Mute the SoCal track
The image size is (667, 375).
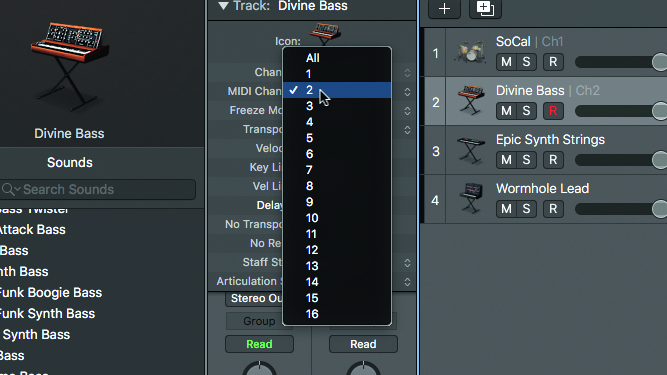pos(506,62)
